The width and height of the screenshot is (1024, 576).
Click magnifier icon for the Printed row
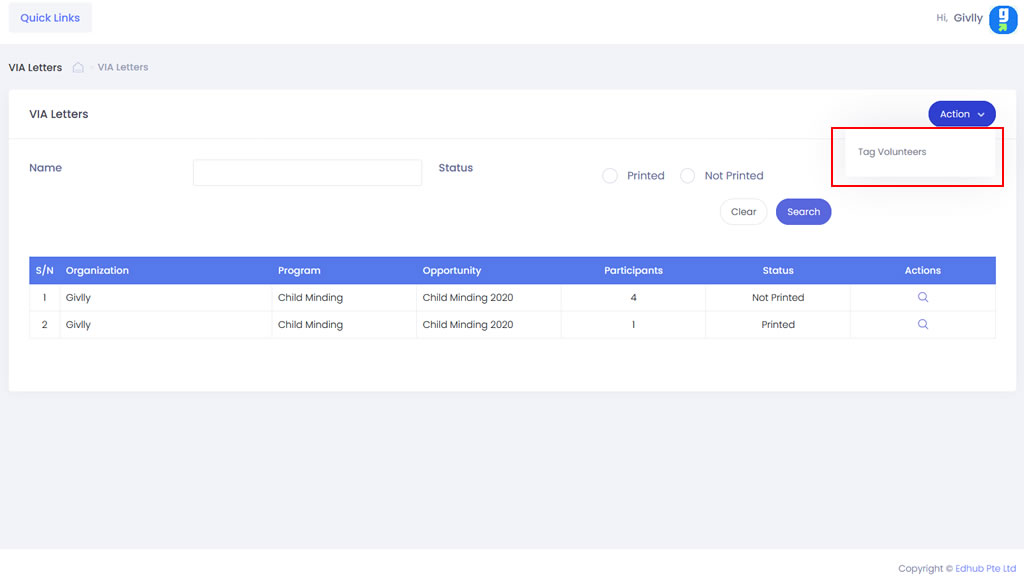coord(922,324)
